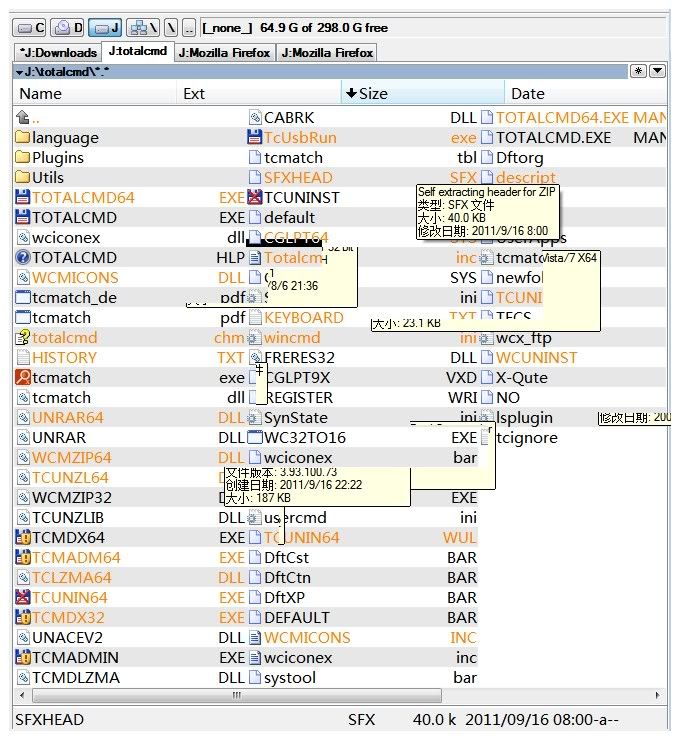
Task: Click TCMDX32 EXE shield icon
Action: [x=22, y=617]
